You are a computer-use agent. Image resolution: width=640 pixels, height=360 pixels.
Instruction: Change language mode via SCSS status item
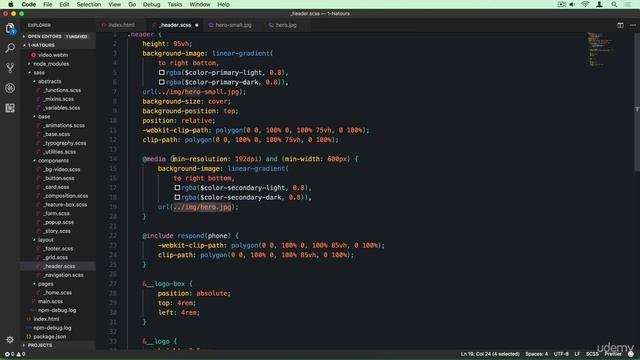tap(592, 354)
